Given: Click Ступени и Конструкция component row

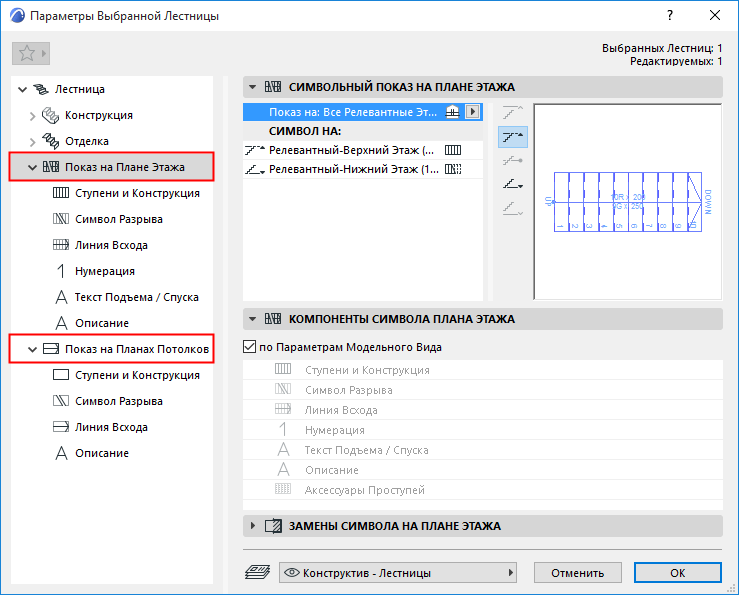Looking at the screenshot, I should tap(483, 370).
